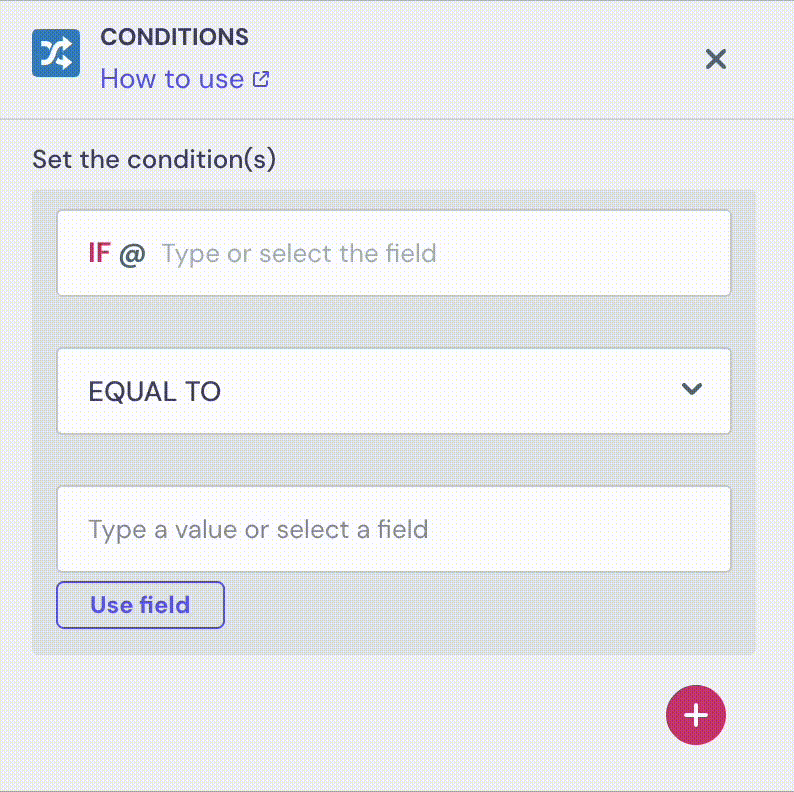Click the gap between IF field and EQUAL TO
The image size is (794, 792).
coord(393,322)
